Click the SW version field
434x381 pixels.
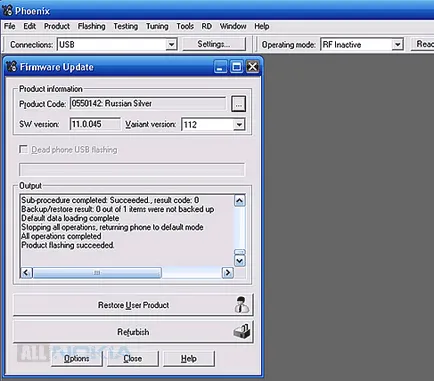[x=95, y=124]
